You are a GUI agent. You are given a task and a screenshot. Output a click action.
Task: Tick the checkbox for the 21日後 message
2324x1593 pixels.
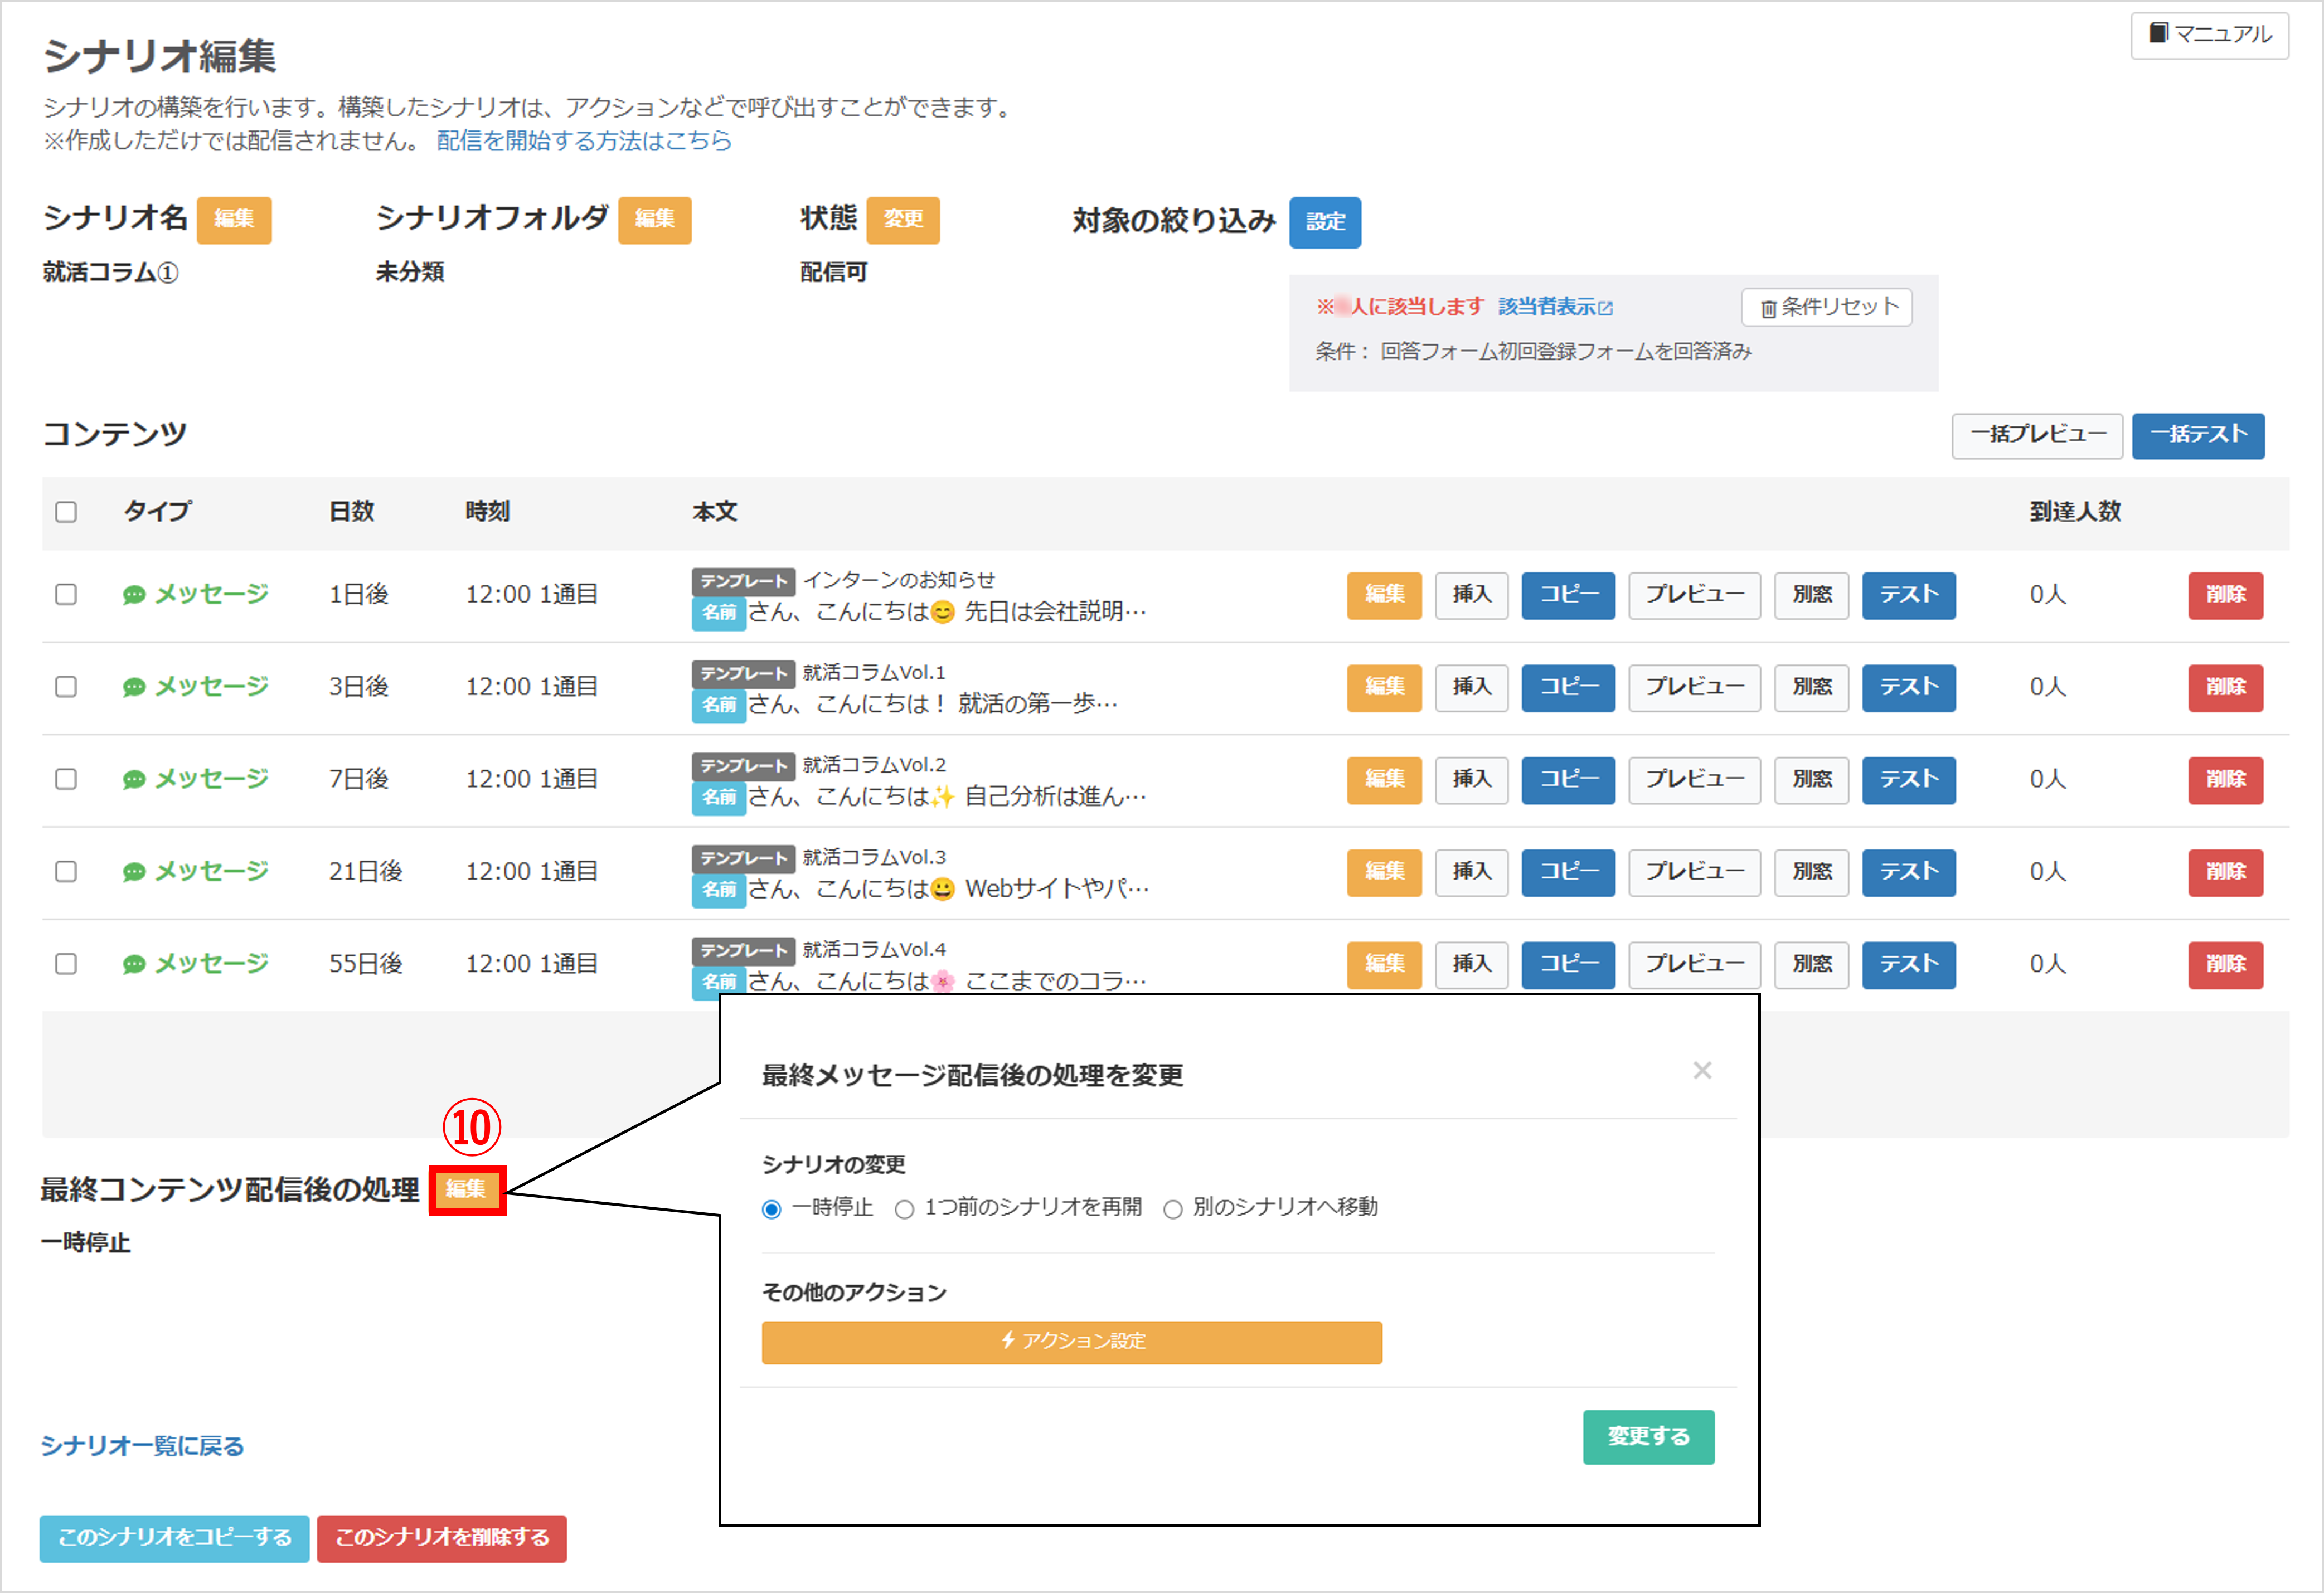point(66,872)
